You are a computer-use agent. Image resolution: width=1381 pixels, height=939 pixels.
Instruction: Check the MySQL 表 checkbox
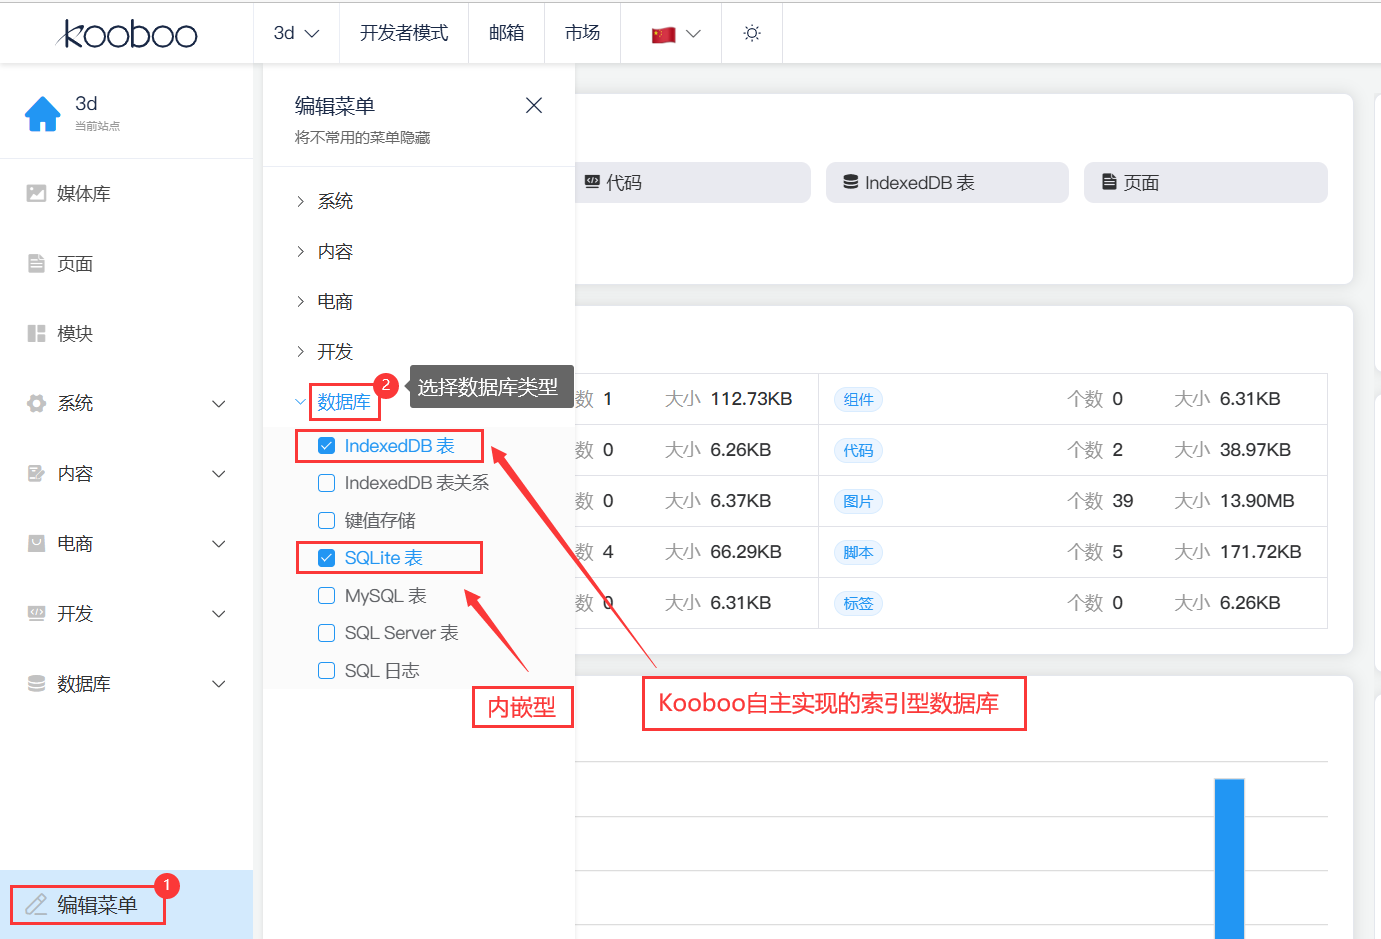(x=326, y=595)
